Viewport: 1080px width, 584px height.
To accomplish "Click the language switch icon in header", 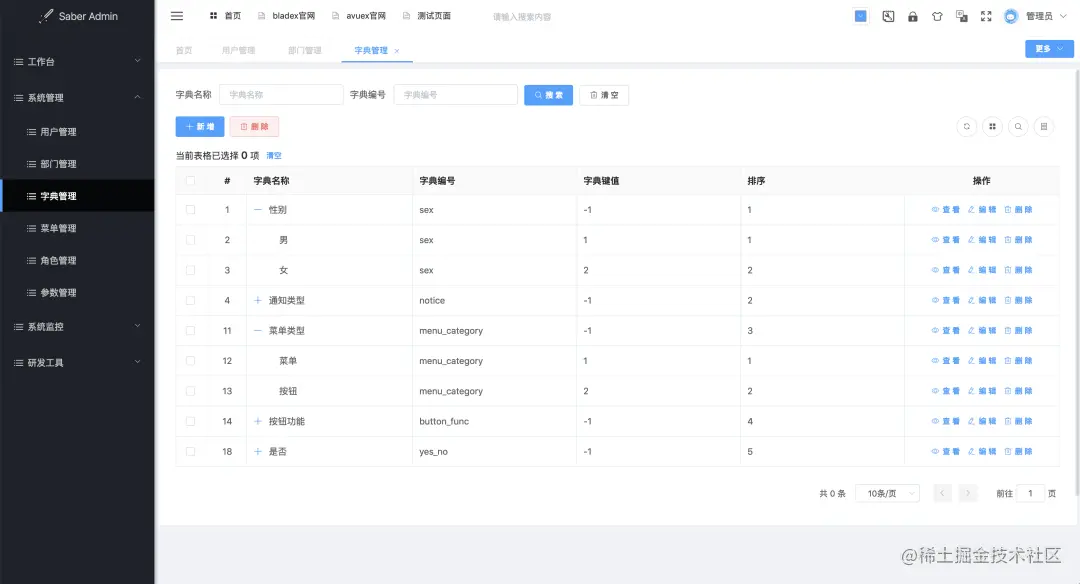I will coord(962,16).
